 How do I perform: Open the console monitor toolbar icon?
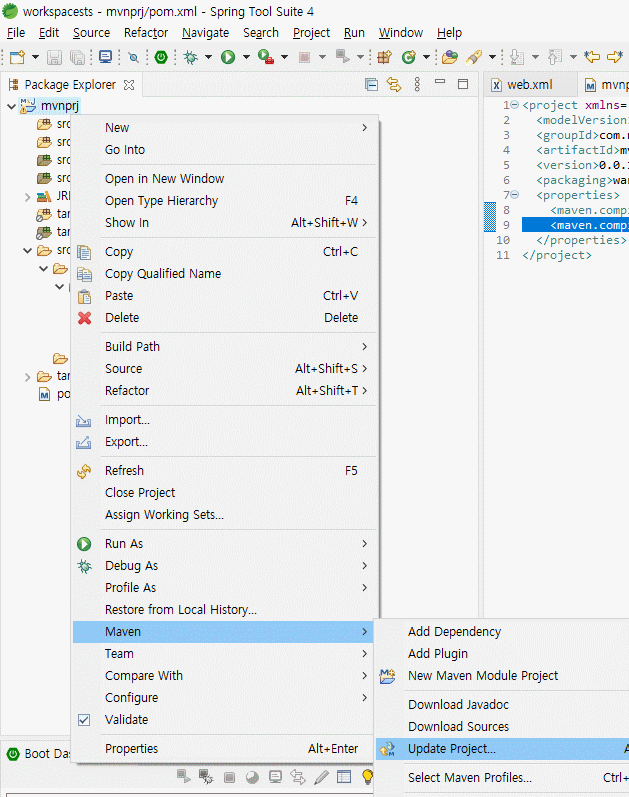(105, 57)
